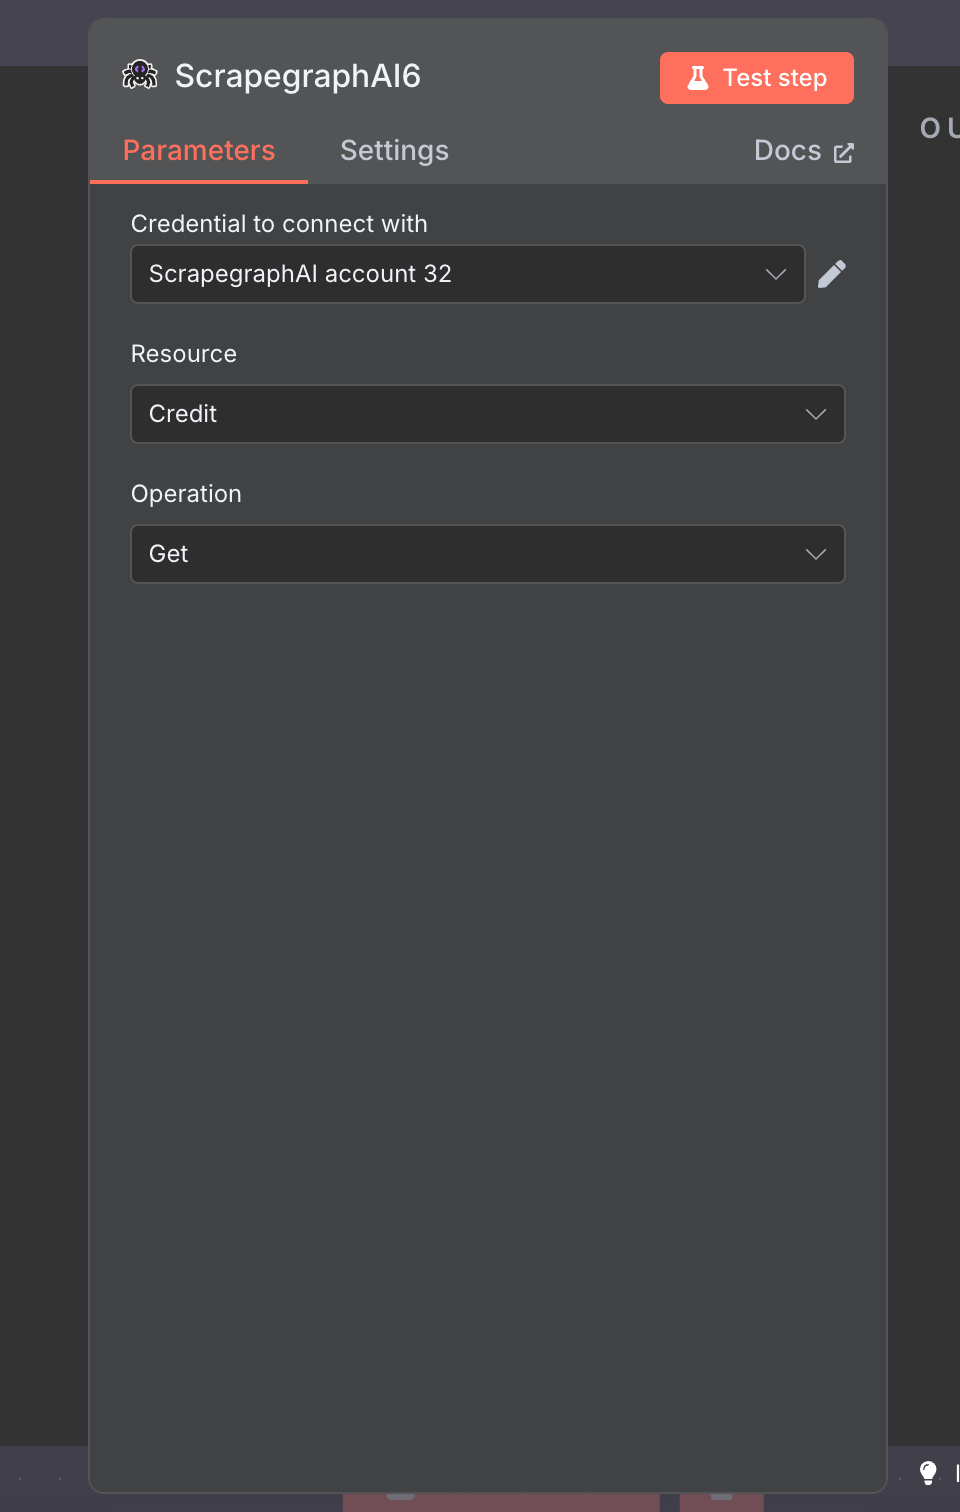
Task: Click the Resource label
Action: pyautogui.click(x=184, y=354)
